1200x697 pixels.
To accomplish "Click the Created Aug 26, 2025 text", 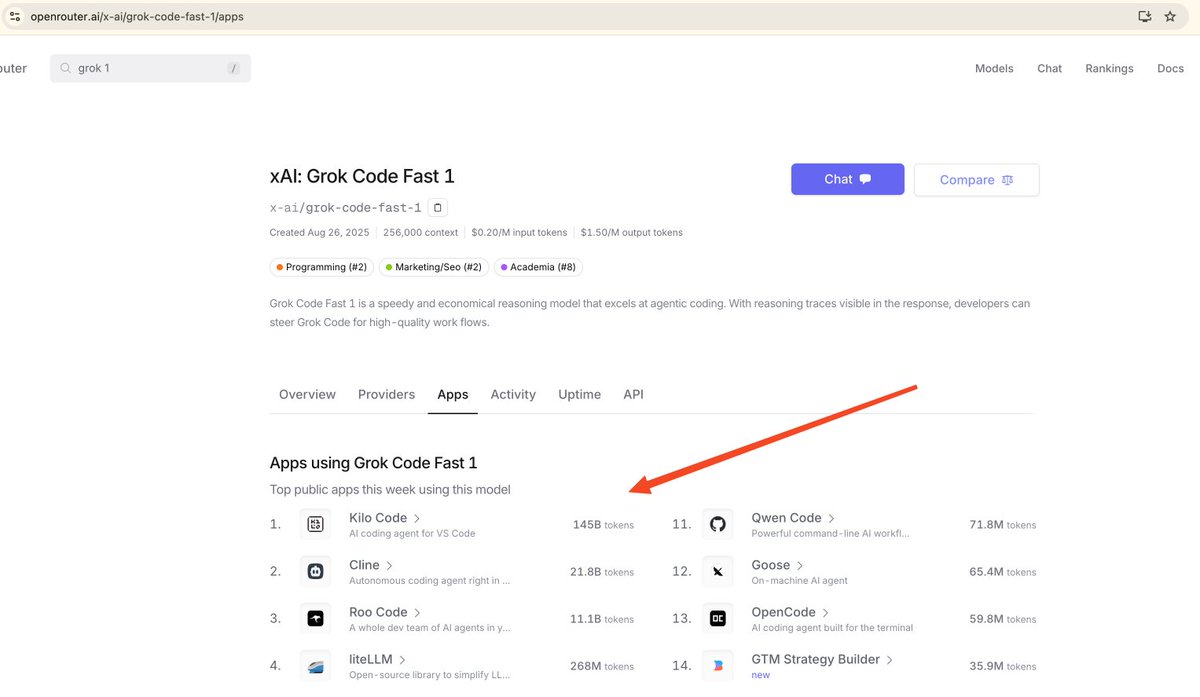I will tap(319, 233).
